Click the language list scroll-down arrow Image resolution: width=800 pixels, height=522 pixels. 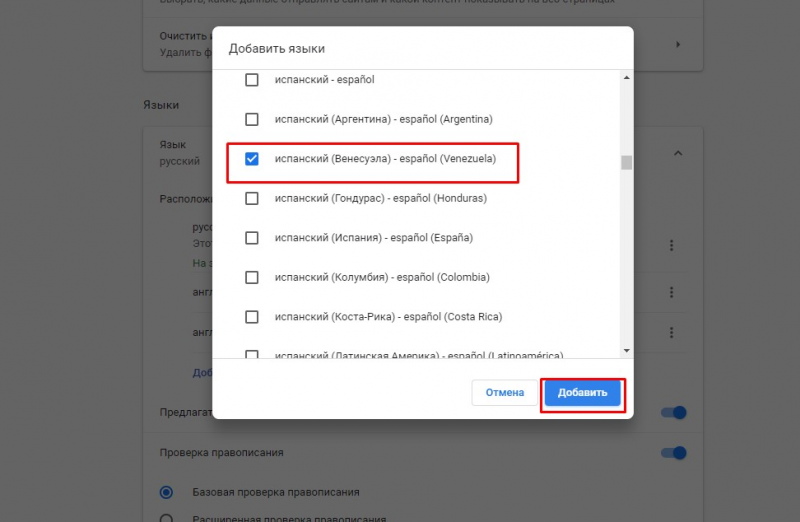point(626,351)
